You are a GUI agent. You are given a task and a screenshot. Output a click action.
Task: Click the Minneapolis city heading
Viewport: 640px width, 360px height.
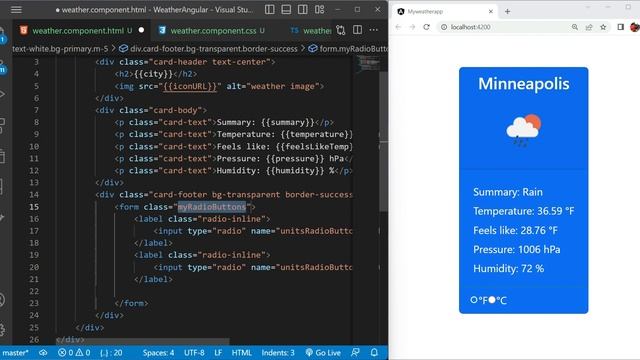[524, 84]
